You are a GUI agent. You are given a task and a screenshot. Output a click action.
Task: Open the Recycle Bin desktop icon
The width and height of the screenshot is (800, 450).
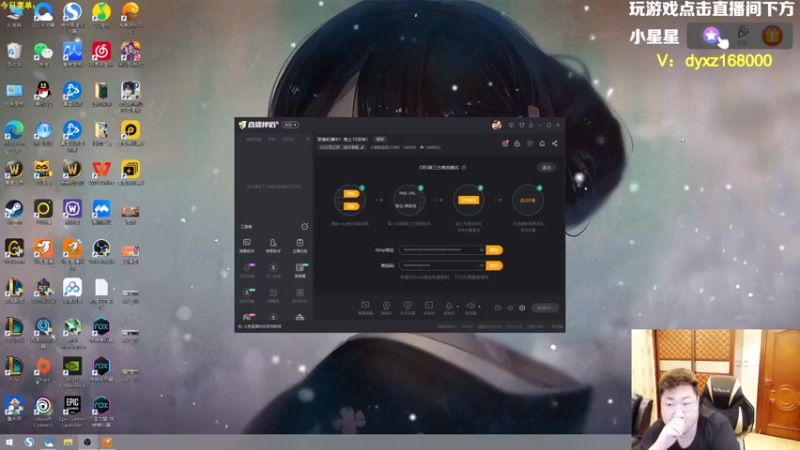tap(14, 52)
